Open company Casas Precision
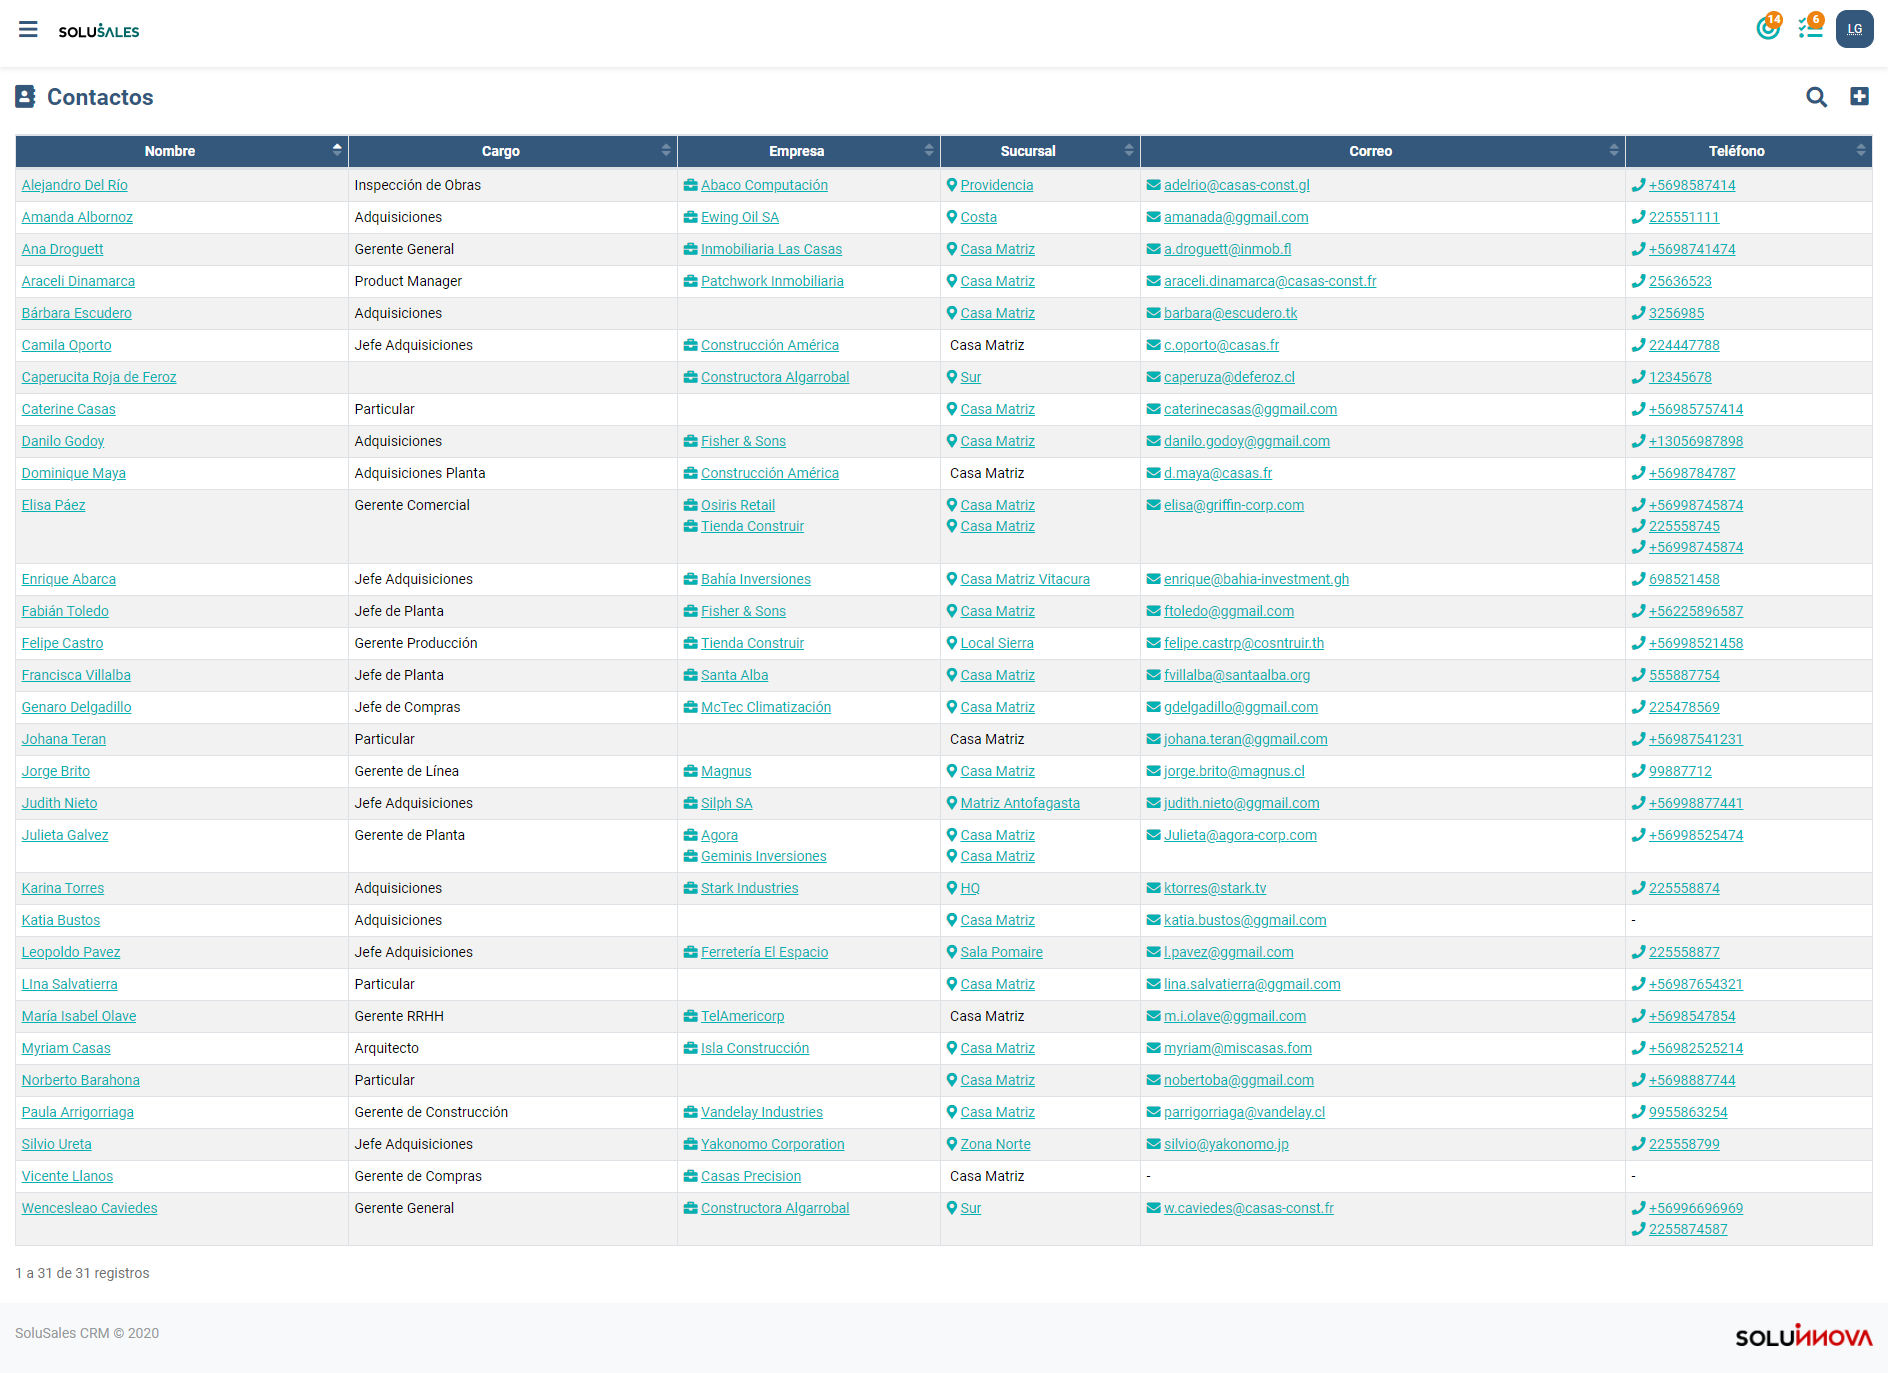Image resolution: width=1888 pixels, height=1373 pixels. pos(751,1176)
